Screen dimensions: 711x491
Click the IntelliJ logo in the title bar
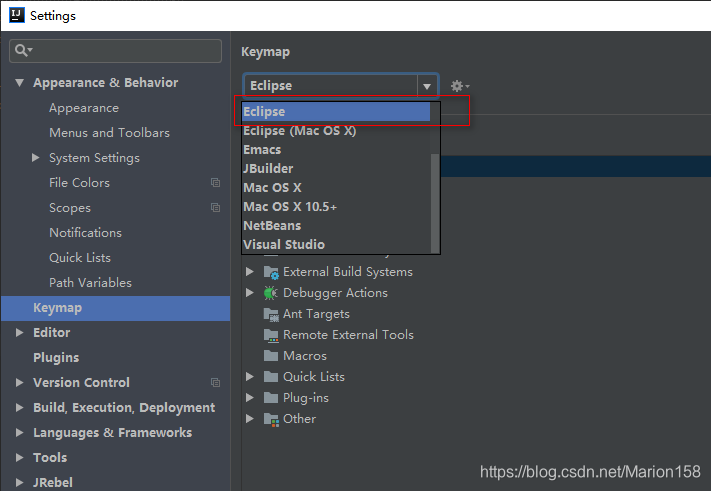(17, 15)
